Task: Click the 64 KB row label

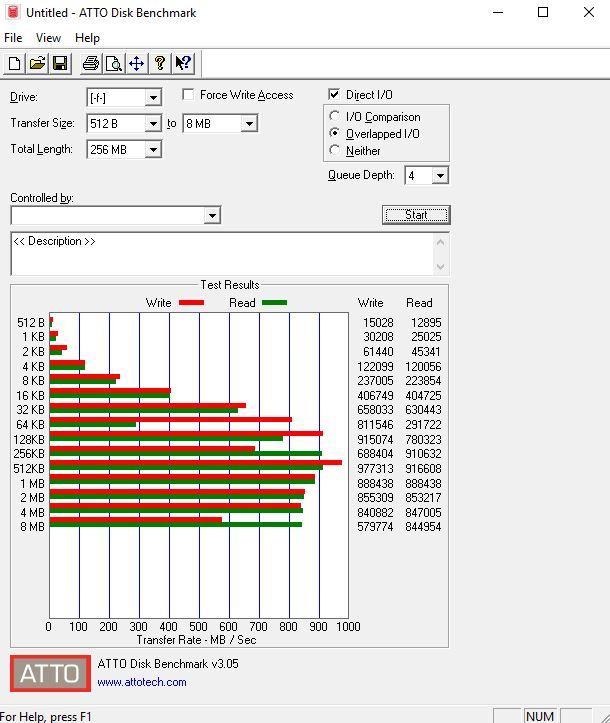Action: (x=30, y=424)
